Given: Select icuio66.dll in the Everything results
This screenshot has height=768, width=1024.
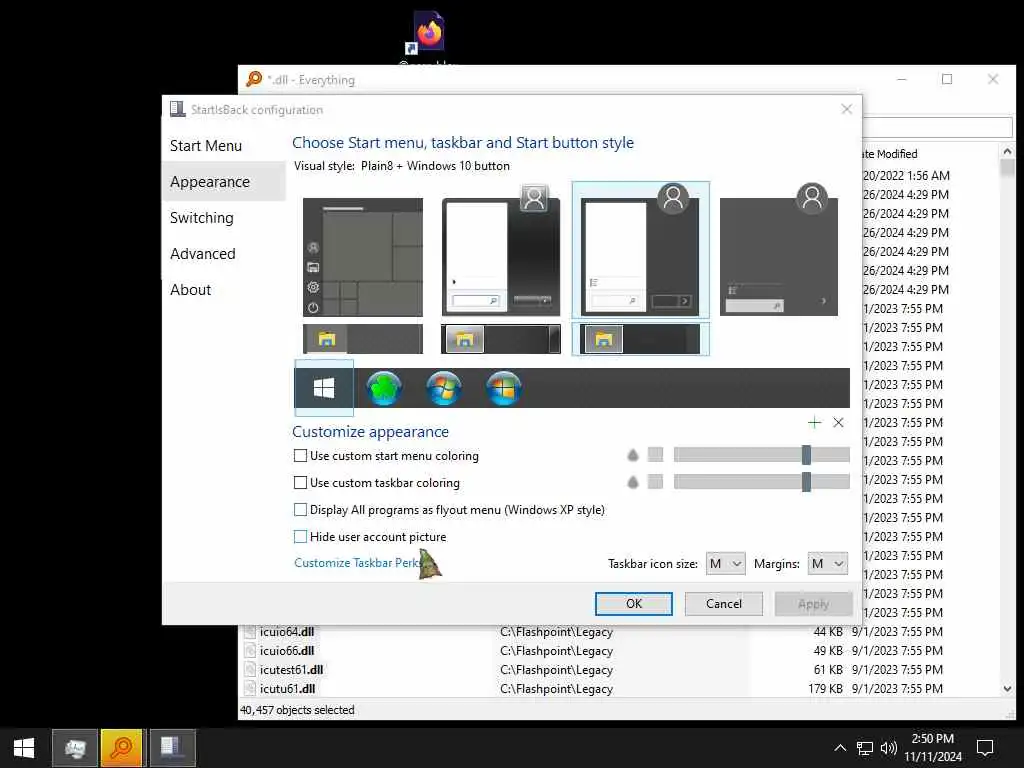Looking at the screenshot, I should (x=287, y=650).
